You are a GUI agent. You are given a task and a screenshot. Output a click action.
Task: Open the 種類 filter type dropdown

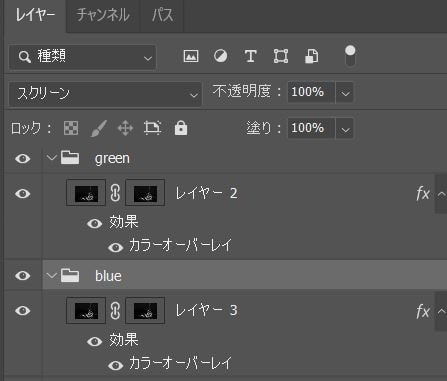pos(82,57)
